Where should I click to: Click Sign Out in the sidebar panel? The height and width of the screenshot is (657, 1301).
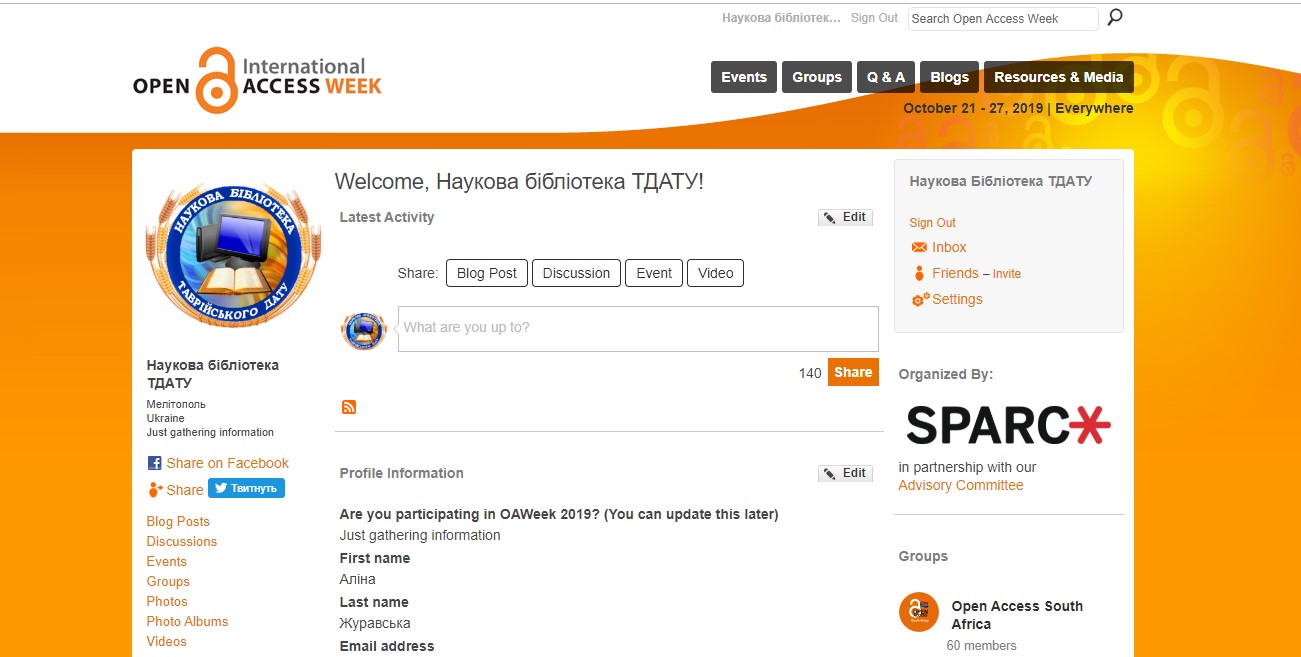[x=932, y=223]
